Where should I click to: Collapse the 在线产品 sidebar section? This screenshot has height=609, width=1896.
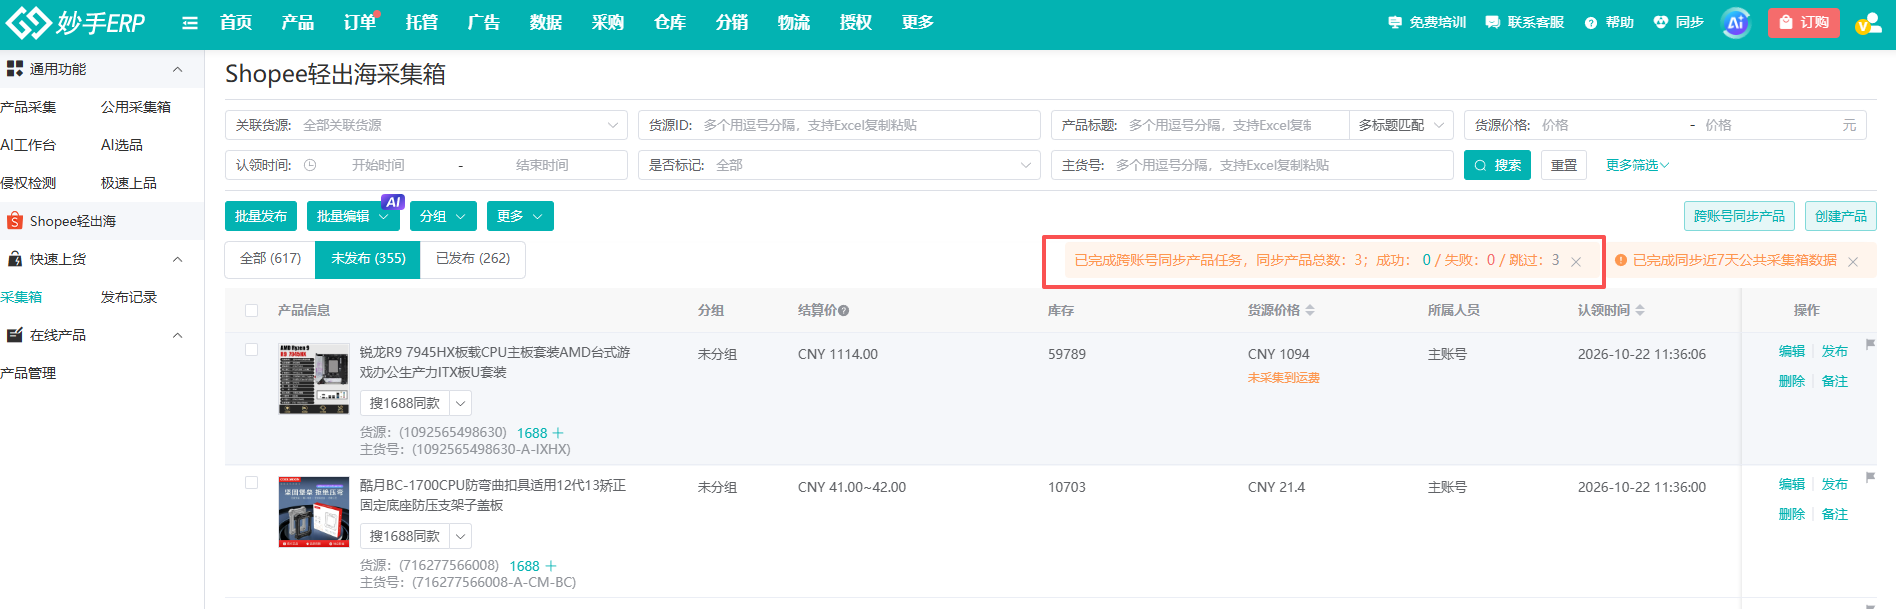[x=178, y=335]
